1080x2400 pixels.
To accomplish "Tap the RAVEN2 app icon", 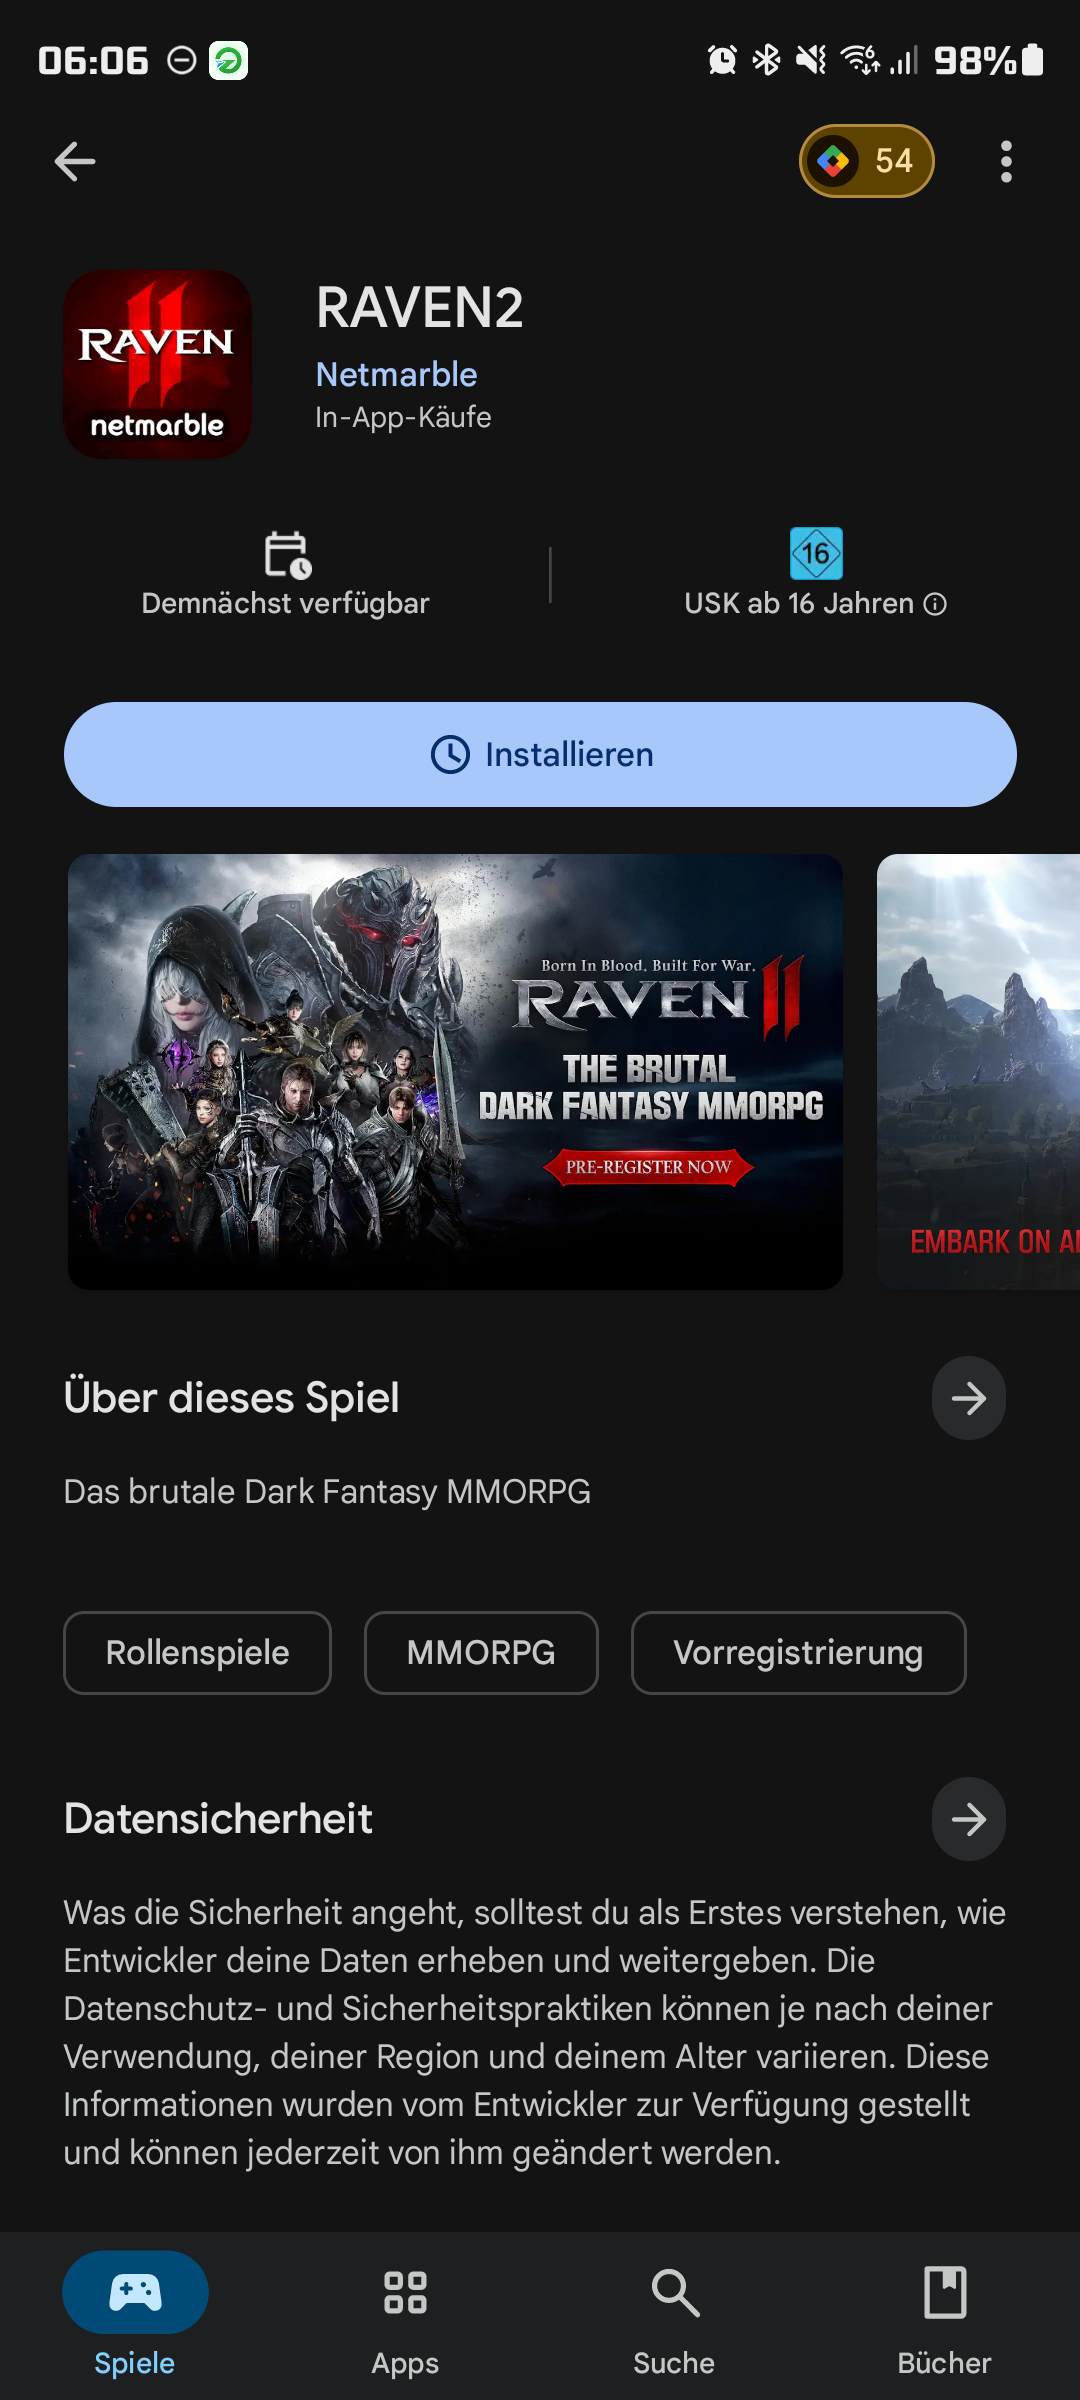I will [158, 364].
